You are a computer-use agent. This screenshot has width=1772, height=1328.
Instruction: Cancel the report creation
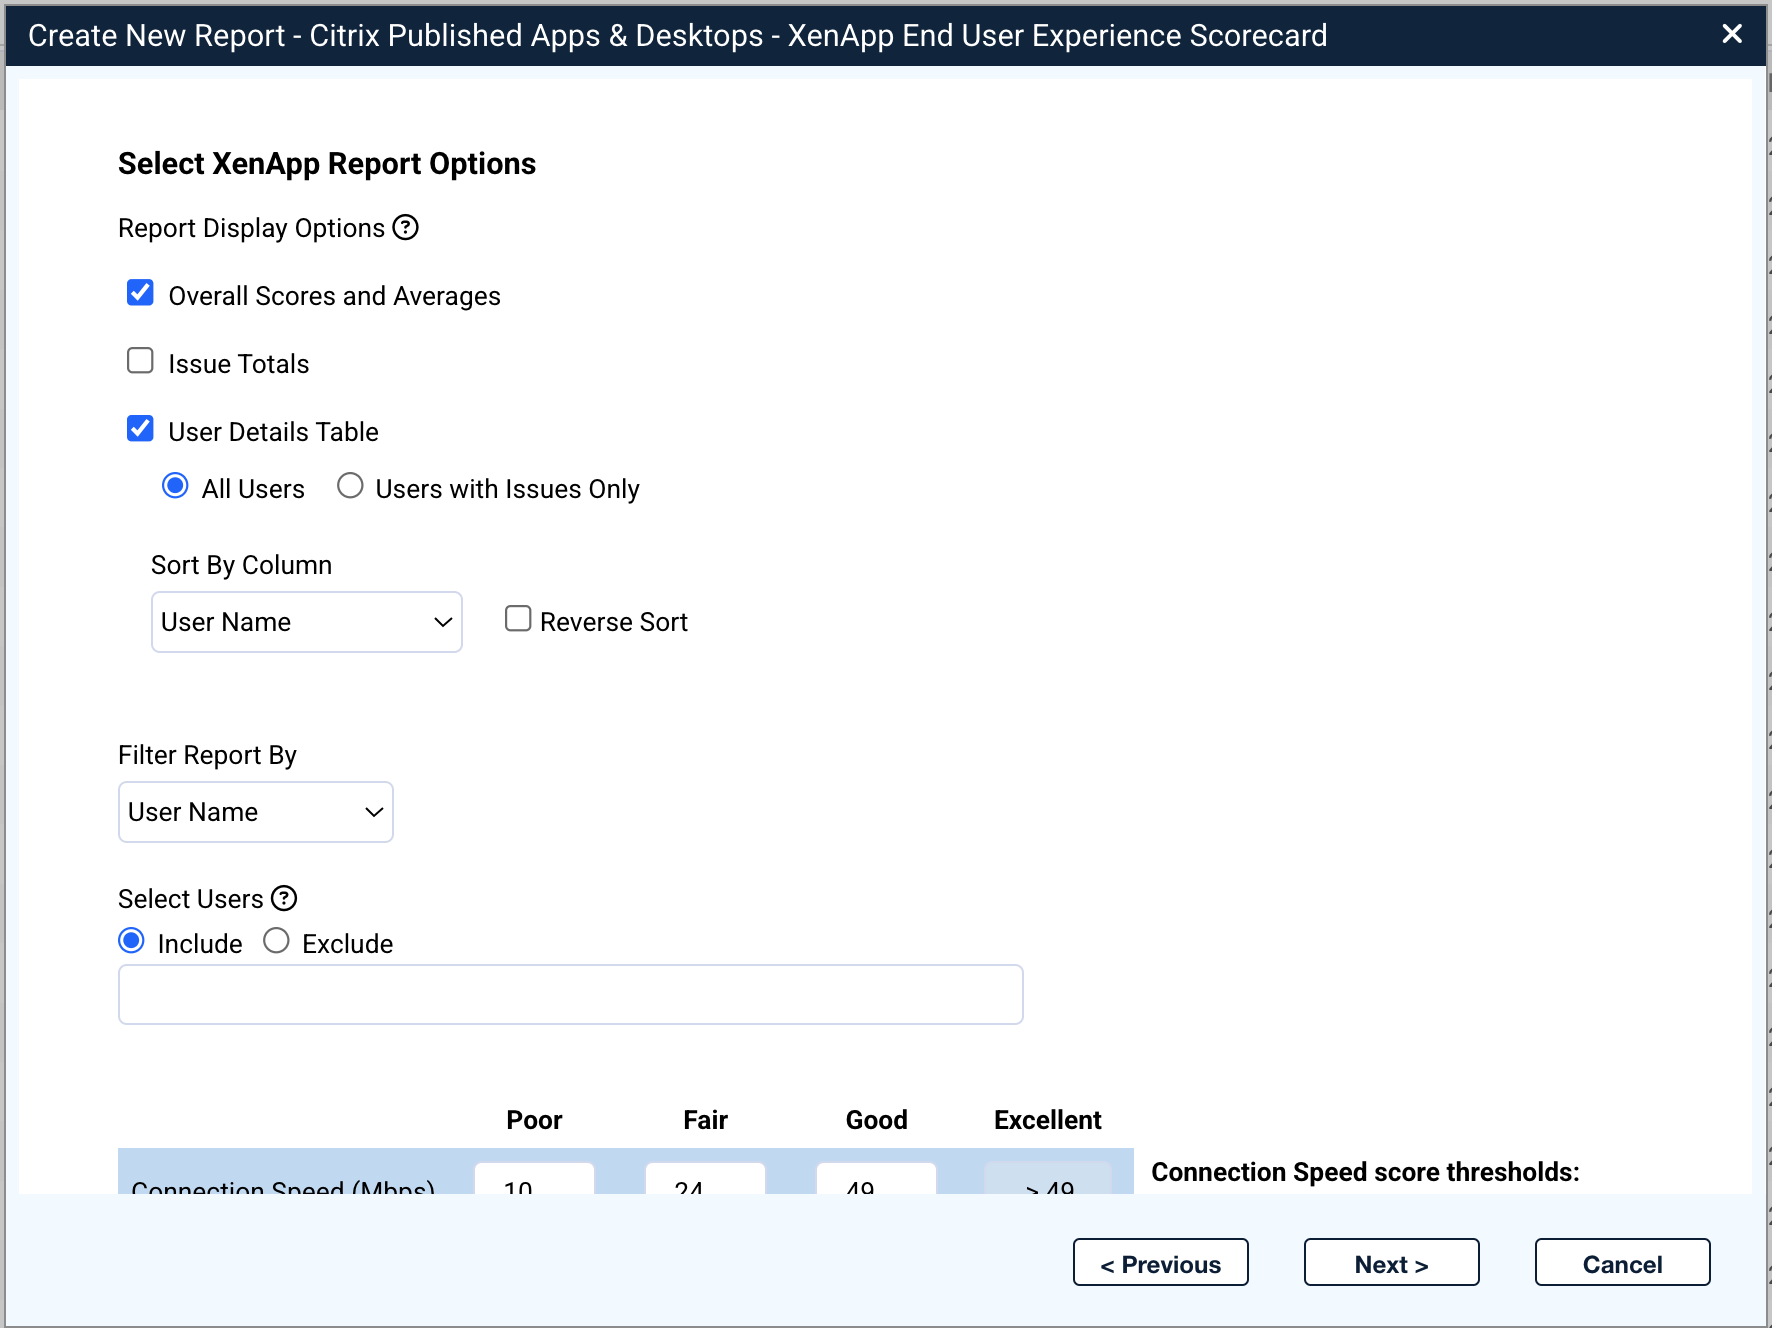pos(1623,1263)
